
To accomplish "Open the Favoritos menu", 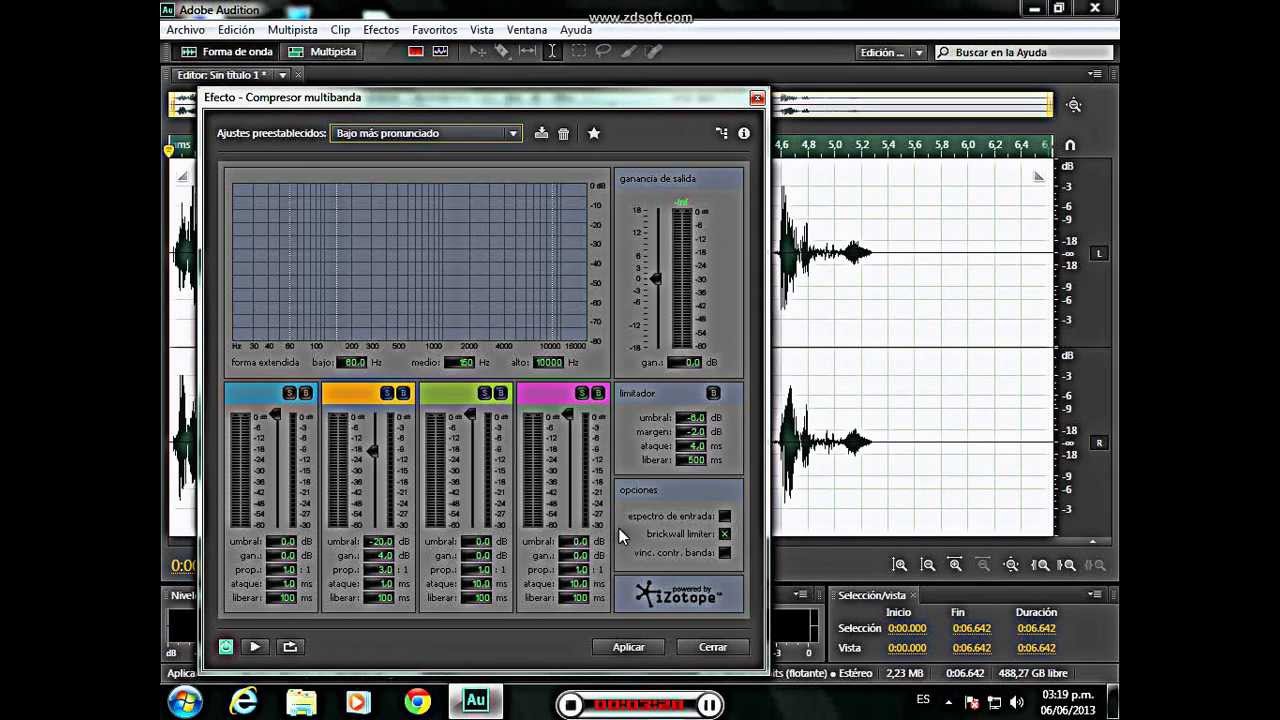I will pyautogui.click(x=435, y=30).
